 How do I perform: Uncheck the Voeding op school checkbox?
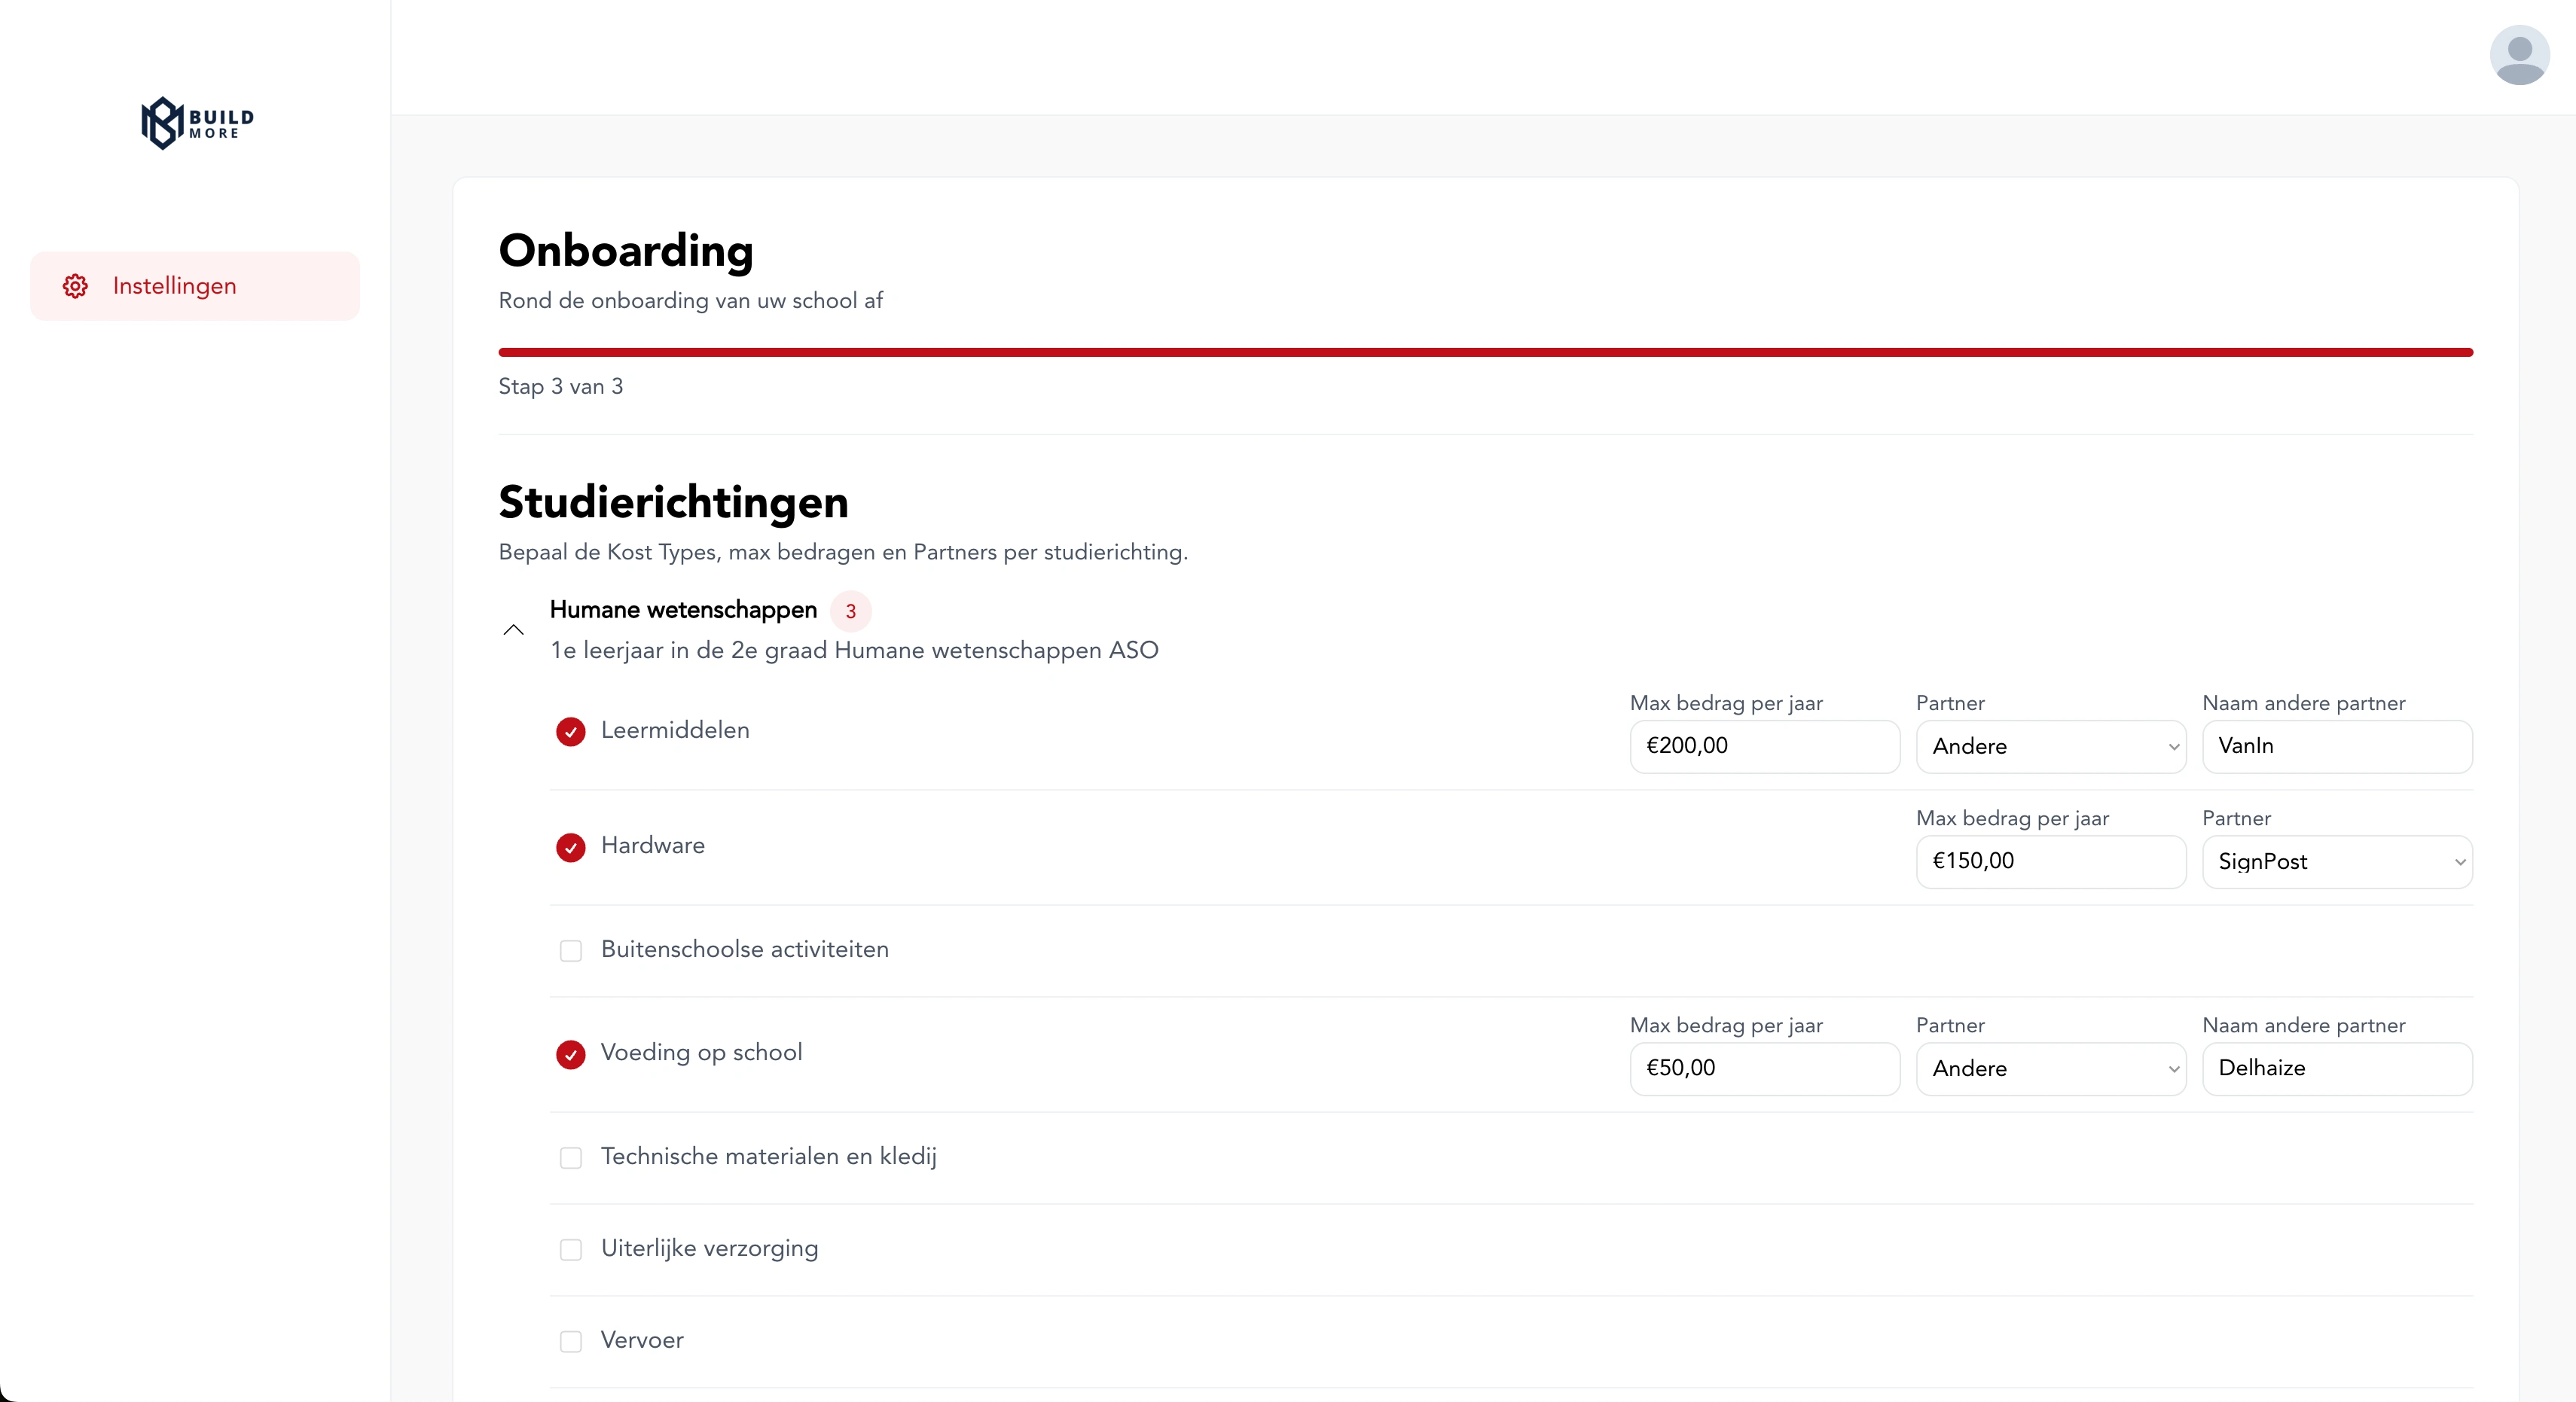[570, 1054]
